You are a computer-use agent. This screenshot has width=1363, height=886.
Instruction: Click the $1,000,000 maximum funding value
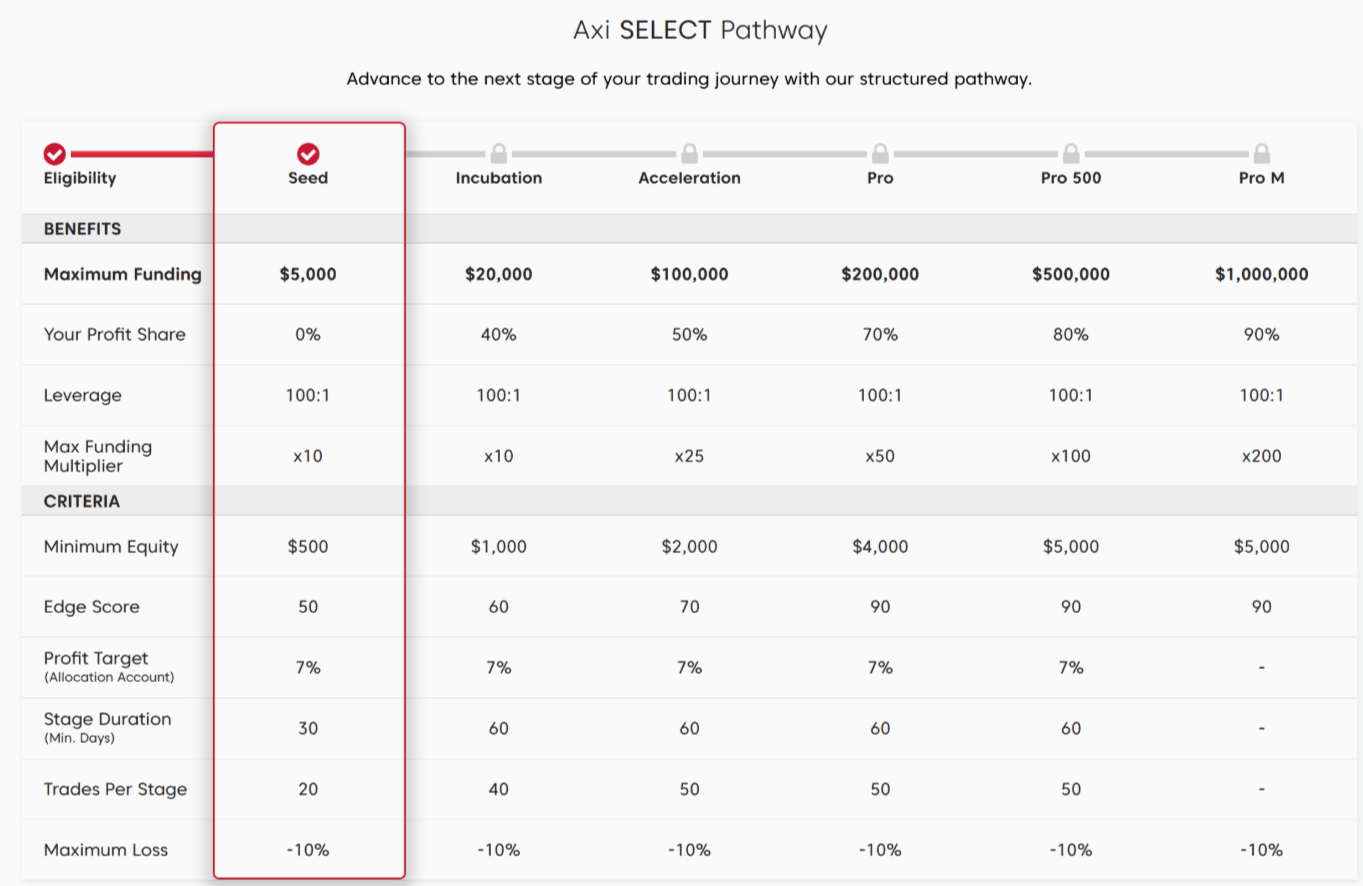point(1261,274)
